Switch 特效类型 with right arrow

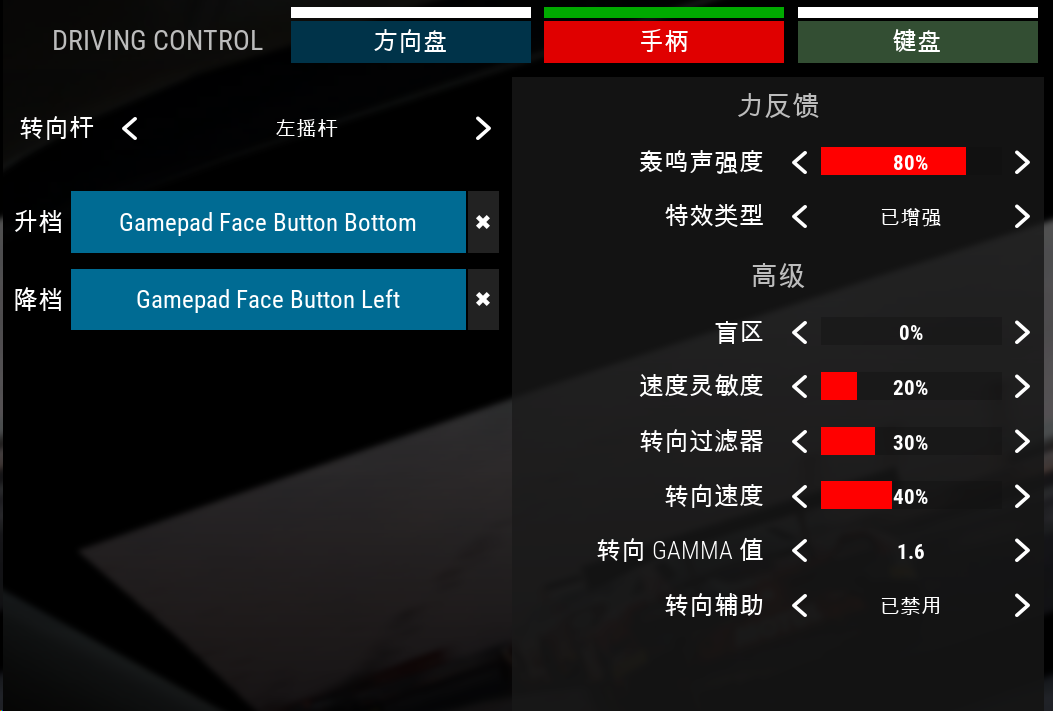(1021, 216)
